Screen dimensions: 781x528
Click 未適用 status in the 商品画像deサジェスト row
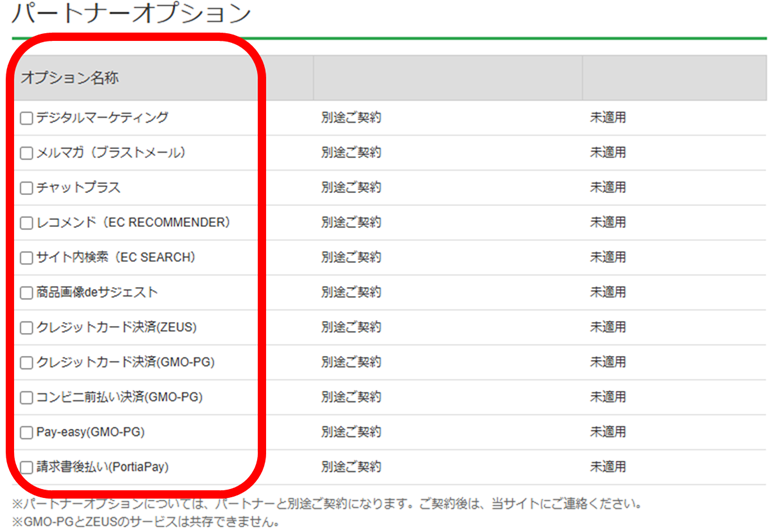[x=607, y=293]
